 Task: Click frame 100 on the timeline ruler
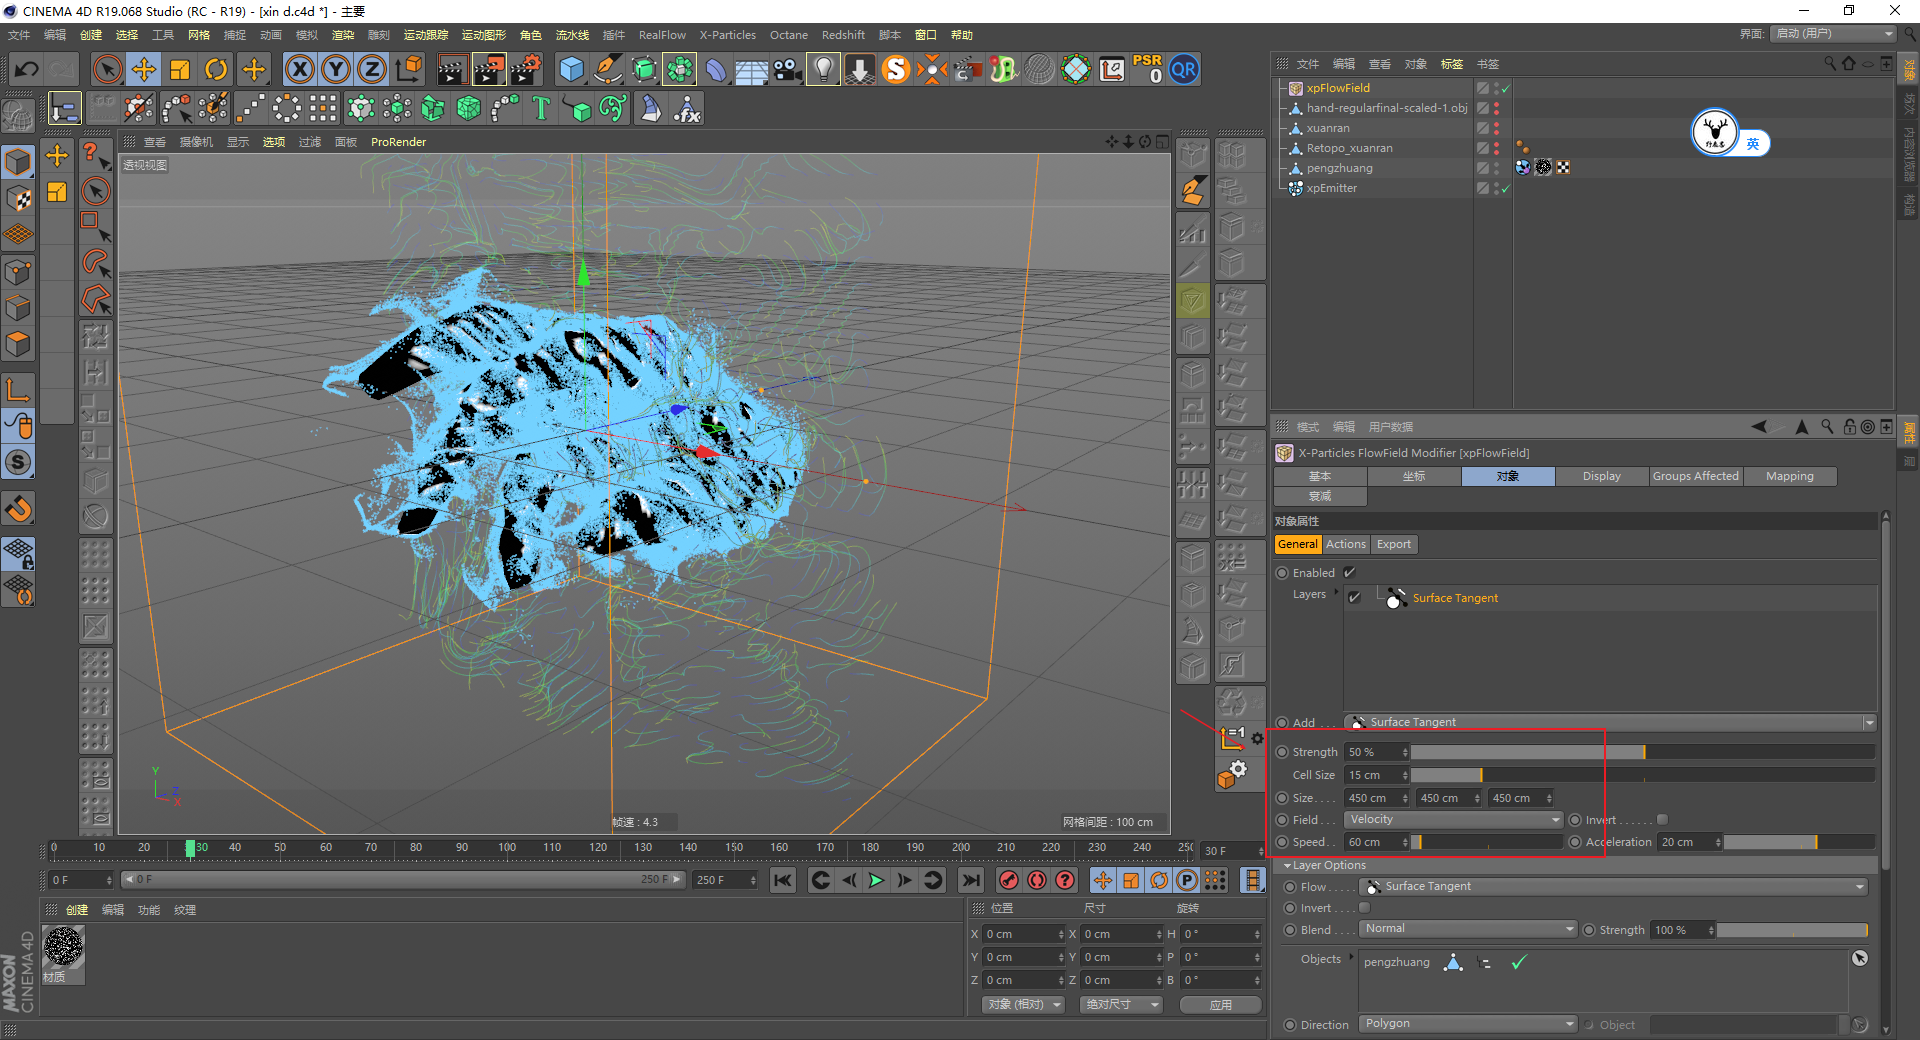[x=507, y=848]
